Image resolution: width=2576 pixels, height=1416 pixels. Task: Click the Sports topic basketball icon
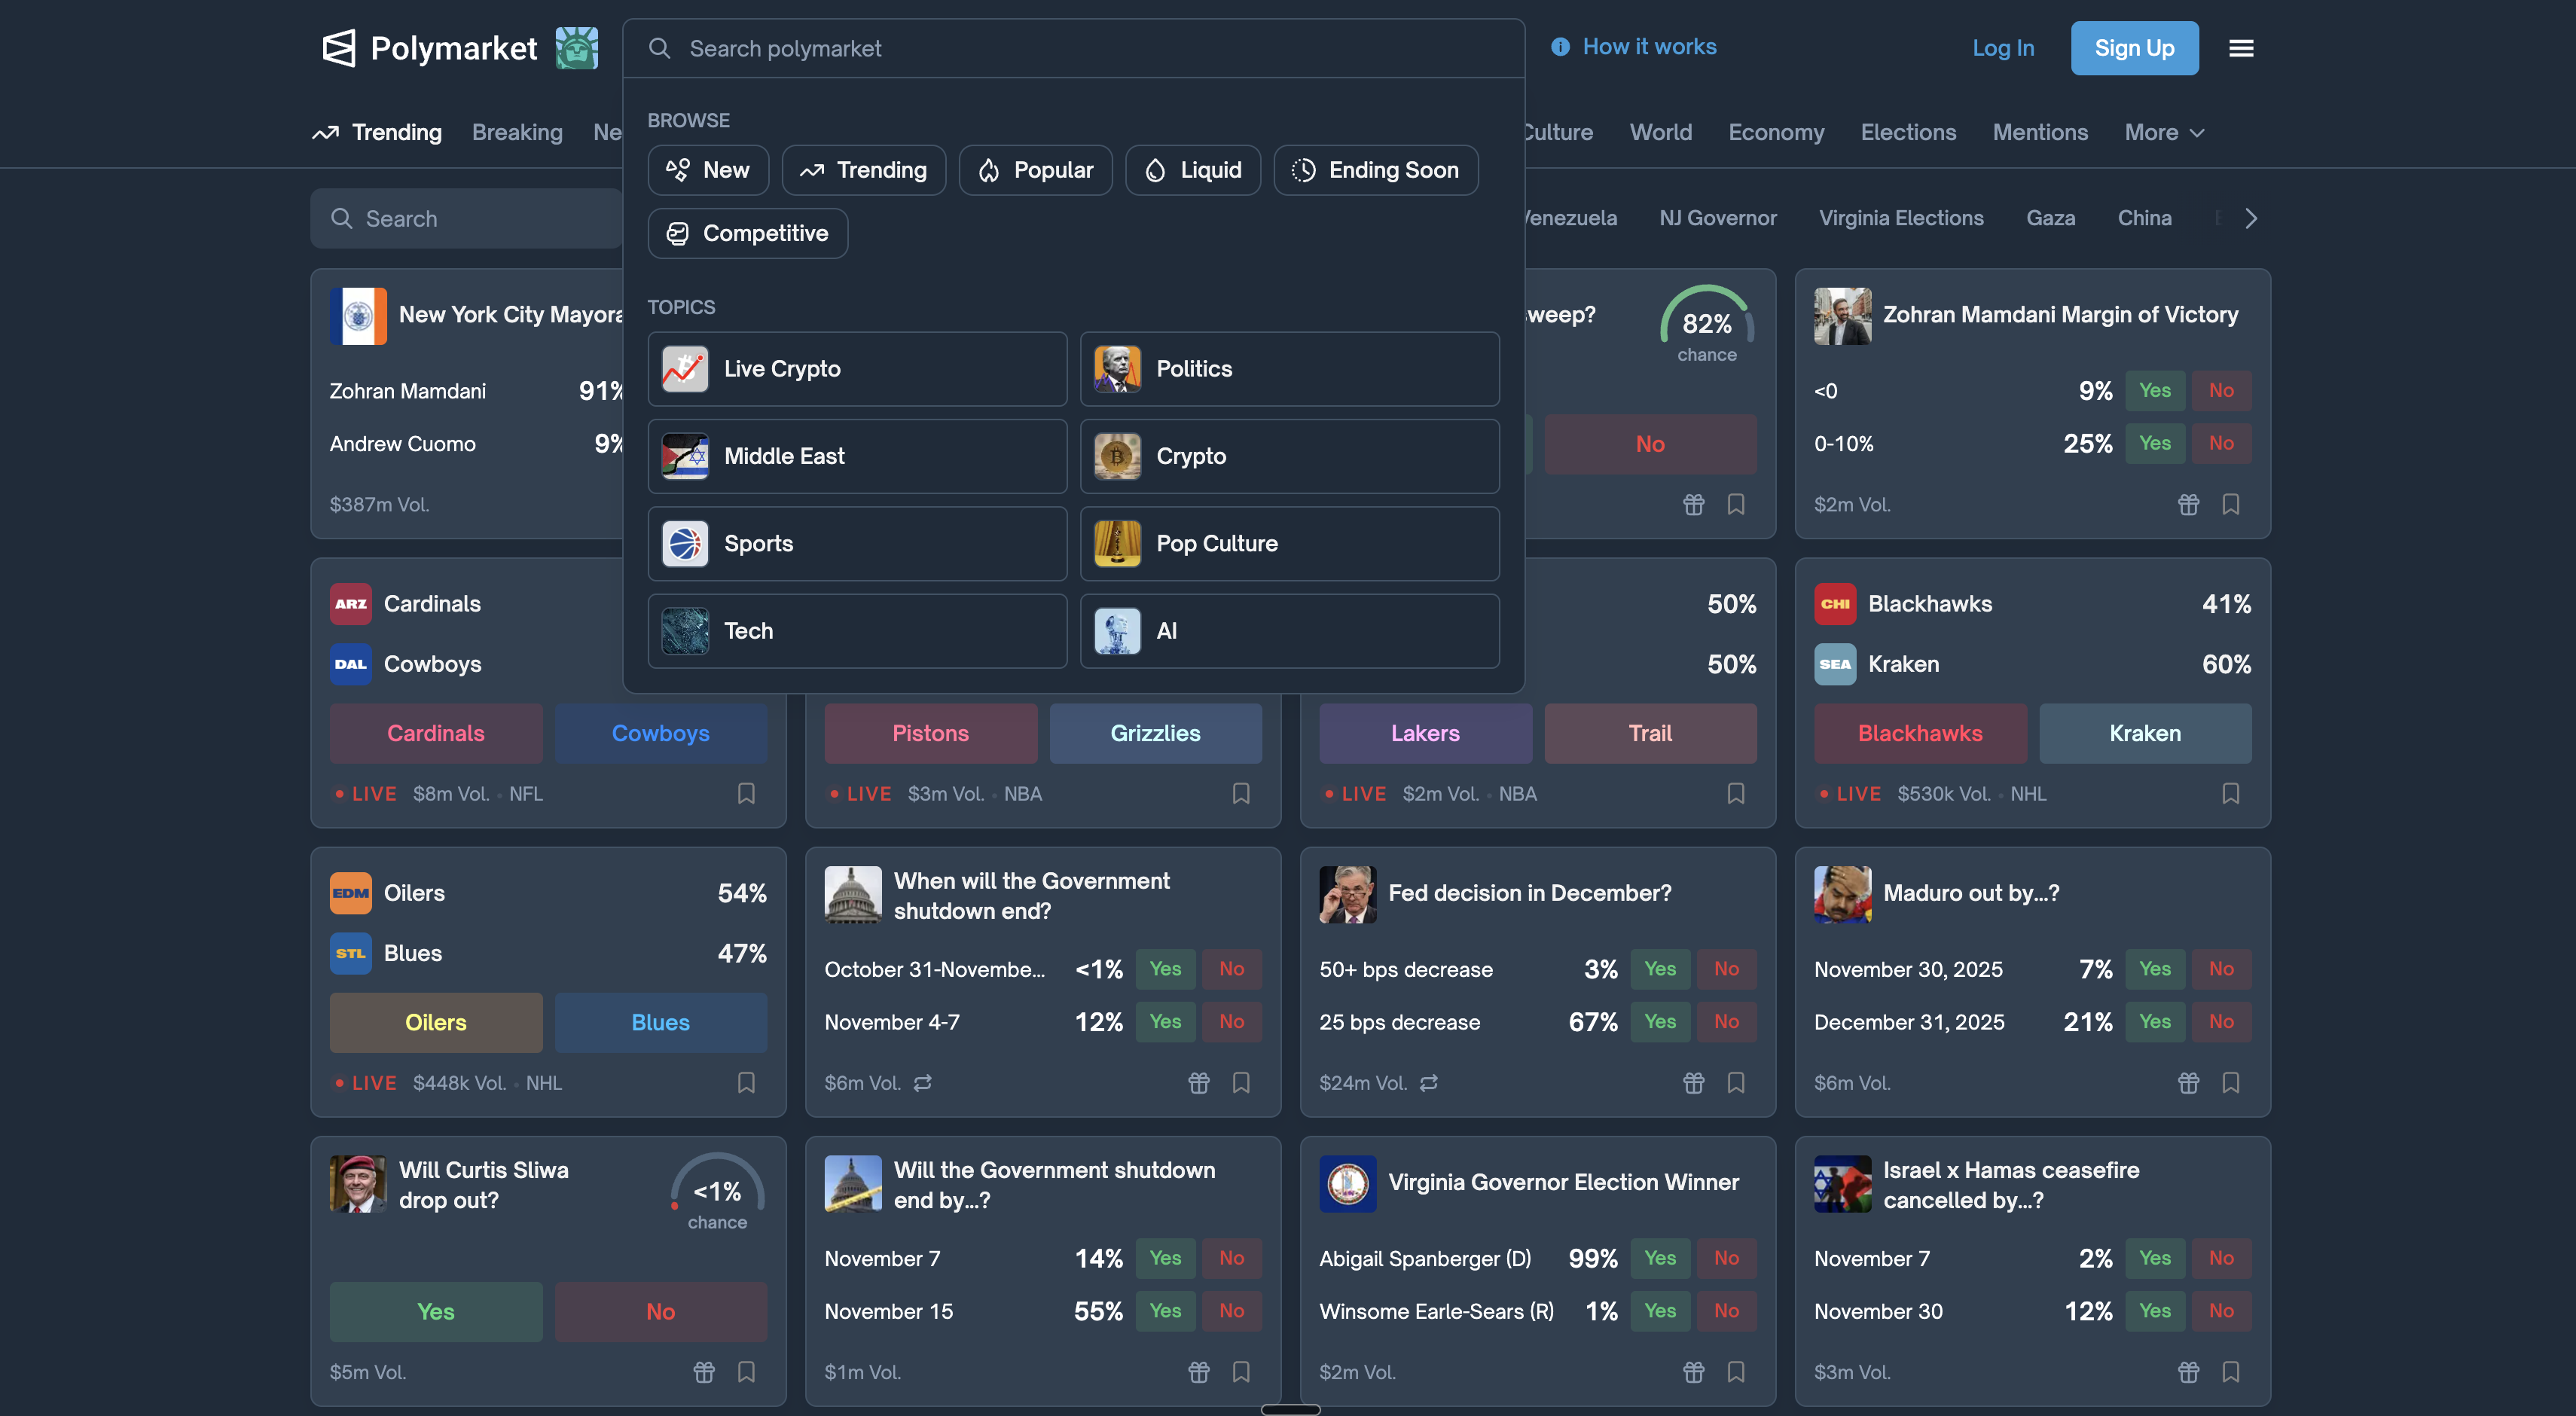[685, 544]
